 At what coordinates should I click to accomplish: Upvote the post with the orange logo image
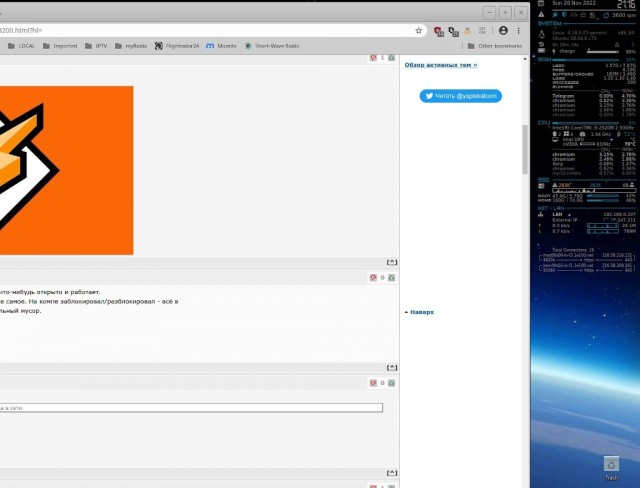(391, 58)
